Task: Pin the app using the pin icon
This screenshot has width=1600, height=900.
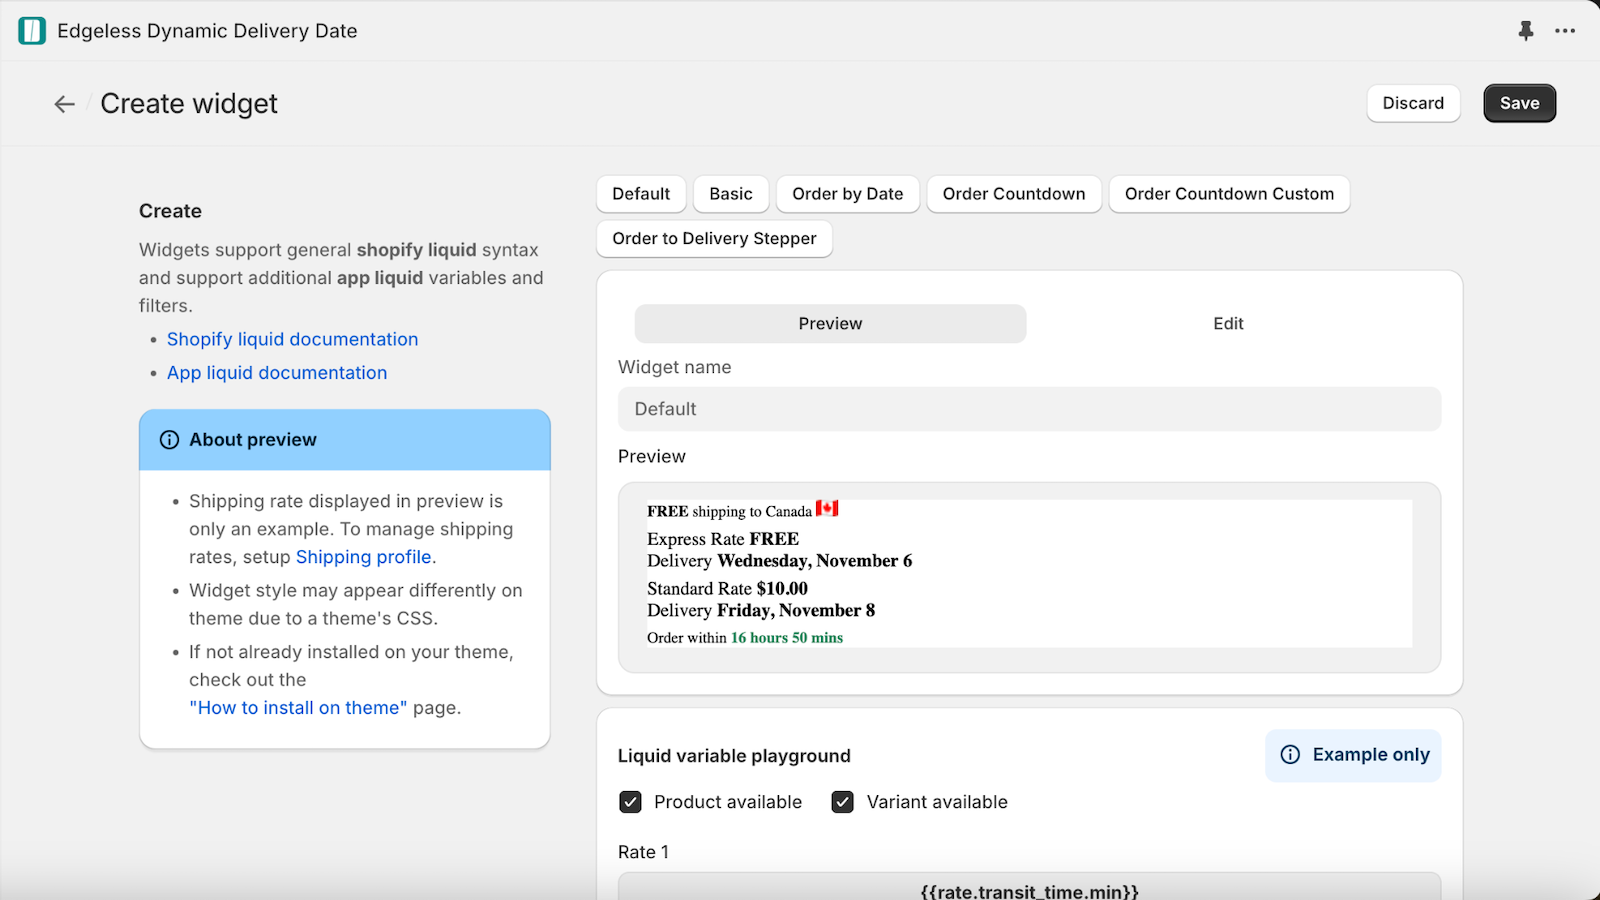Action: pyautogui.click(x=1525, y=31)
